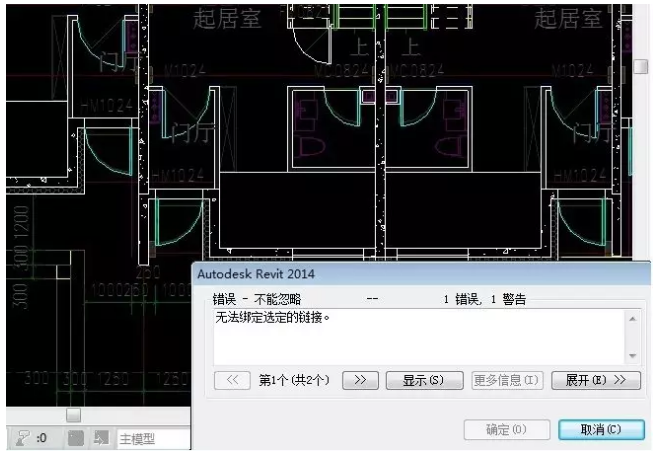Screen dimensions: 659x458
Task: Go to next error with >> button
Action: pyautogui.click(x=361, y=380)
